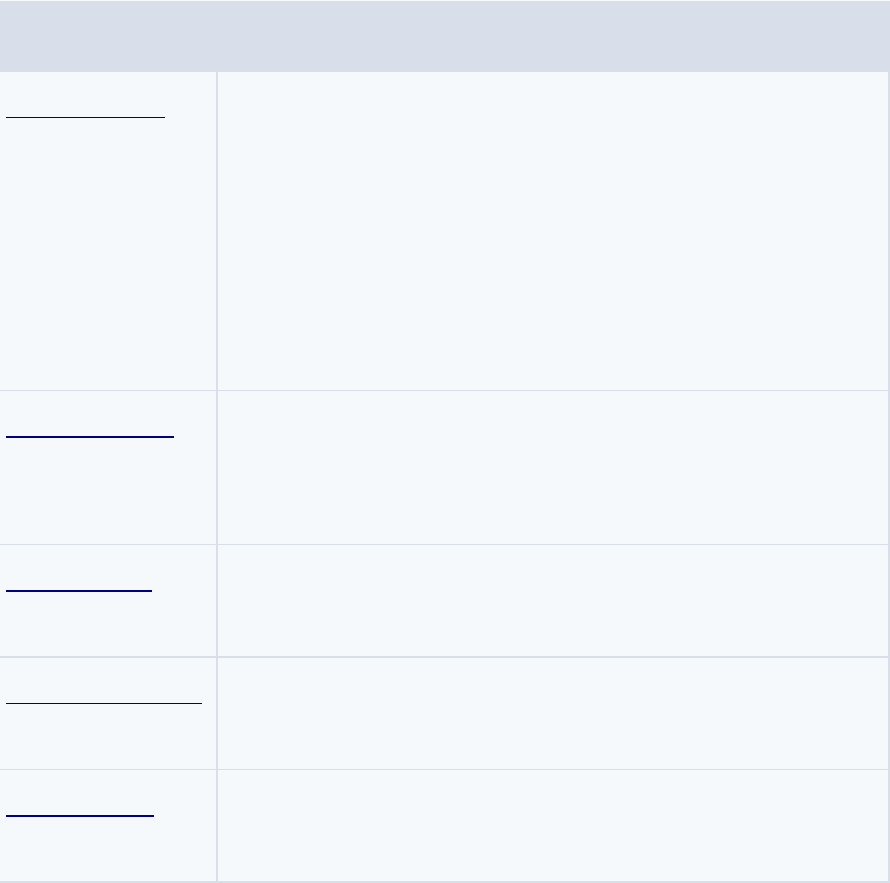
Task: Open the underlined link in the last table row
Action: coord(80,815)
